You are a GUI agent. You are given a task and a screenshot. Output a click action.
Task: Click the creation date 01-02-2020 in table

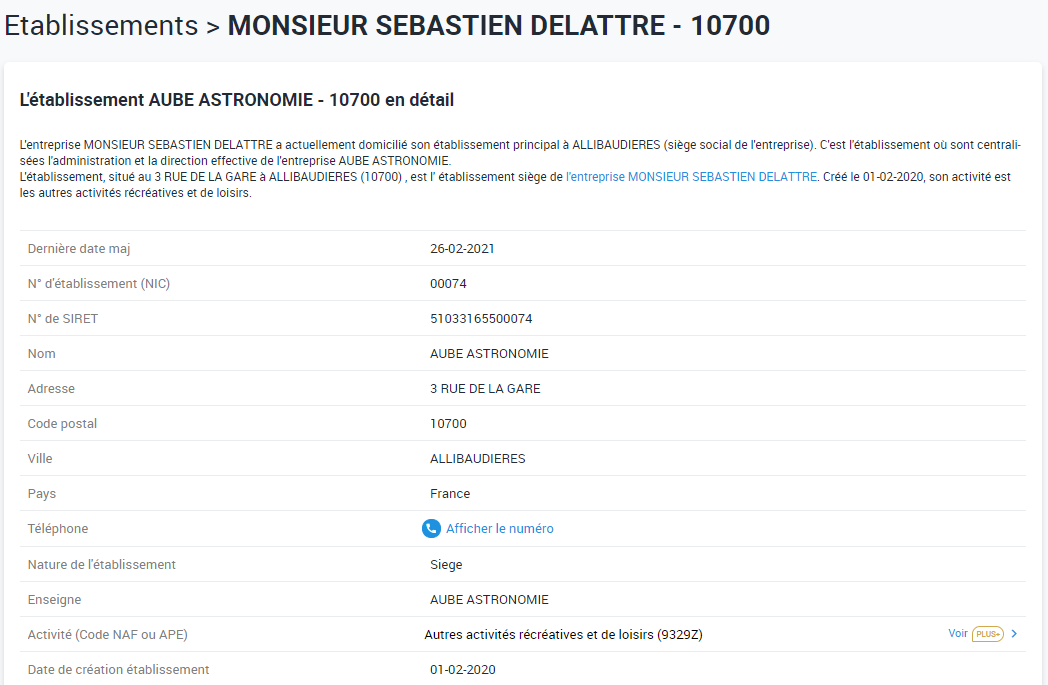coord(462,670)
